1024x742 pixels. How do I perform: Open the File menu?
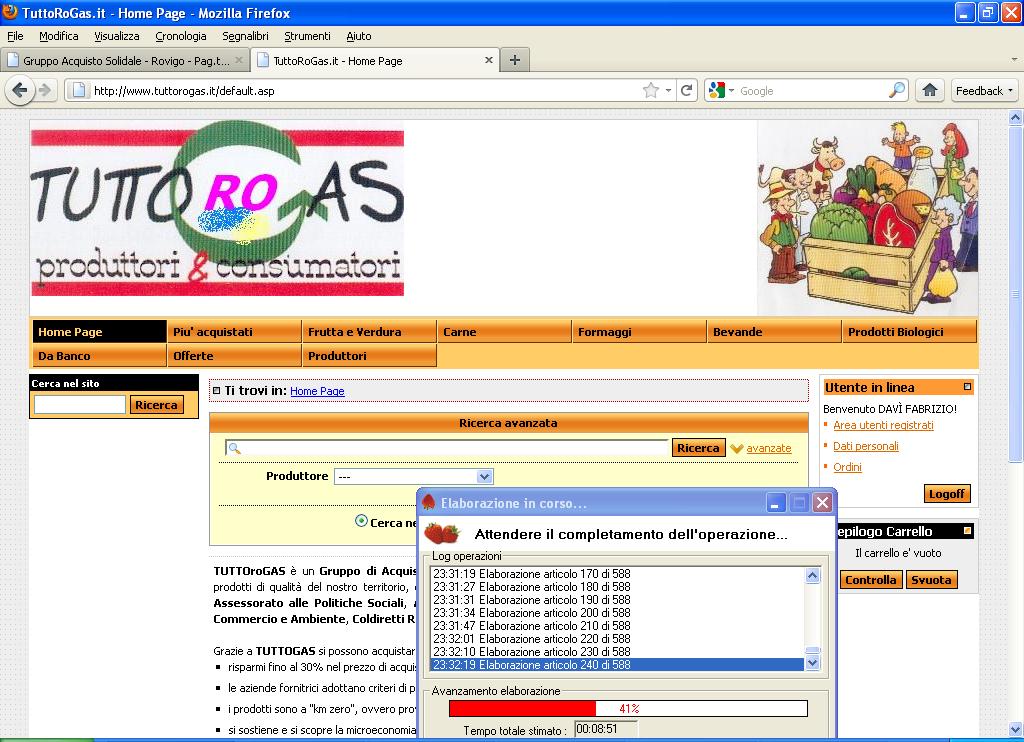click(x=15, y=36)
